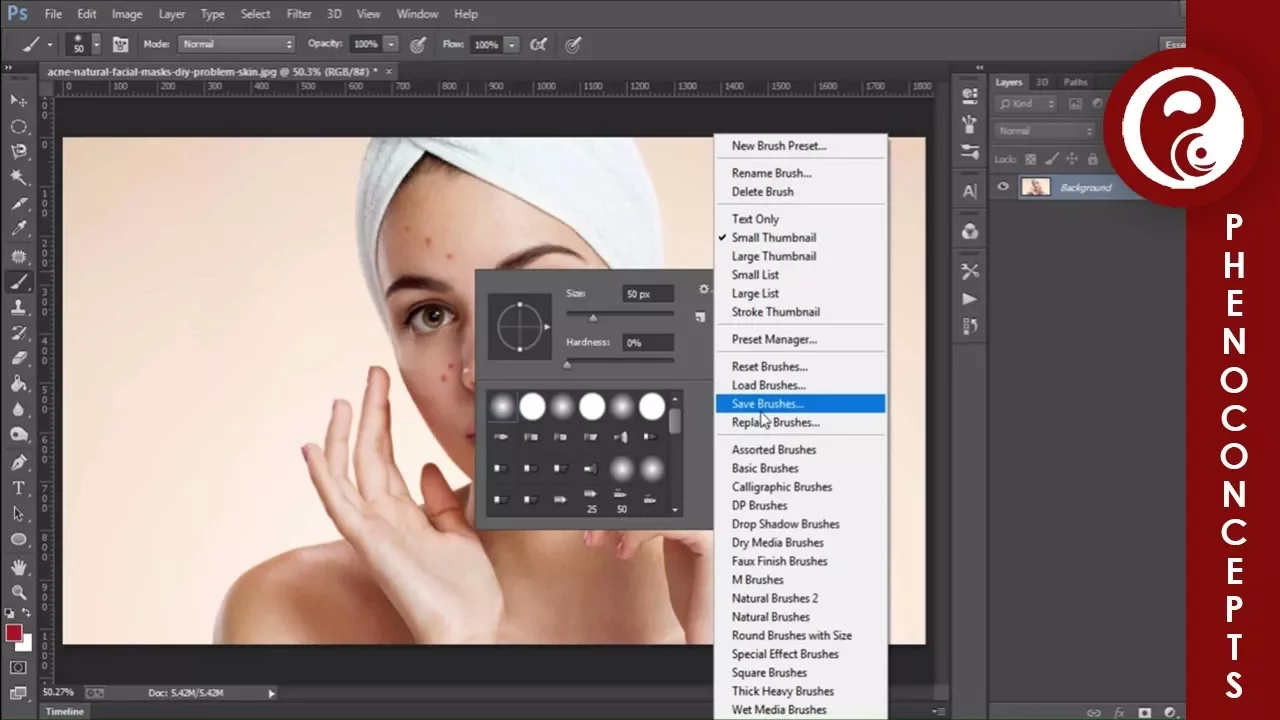This screenshot has height=720, width=1280.
Task: Hide the Background layer eye icon
Action: [x=1003, y=187]
